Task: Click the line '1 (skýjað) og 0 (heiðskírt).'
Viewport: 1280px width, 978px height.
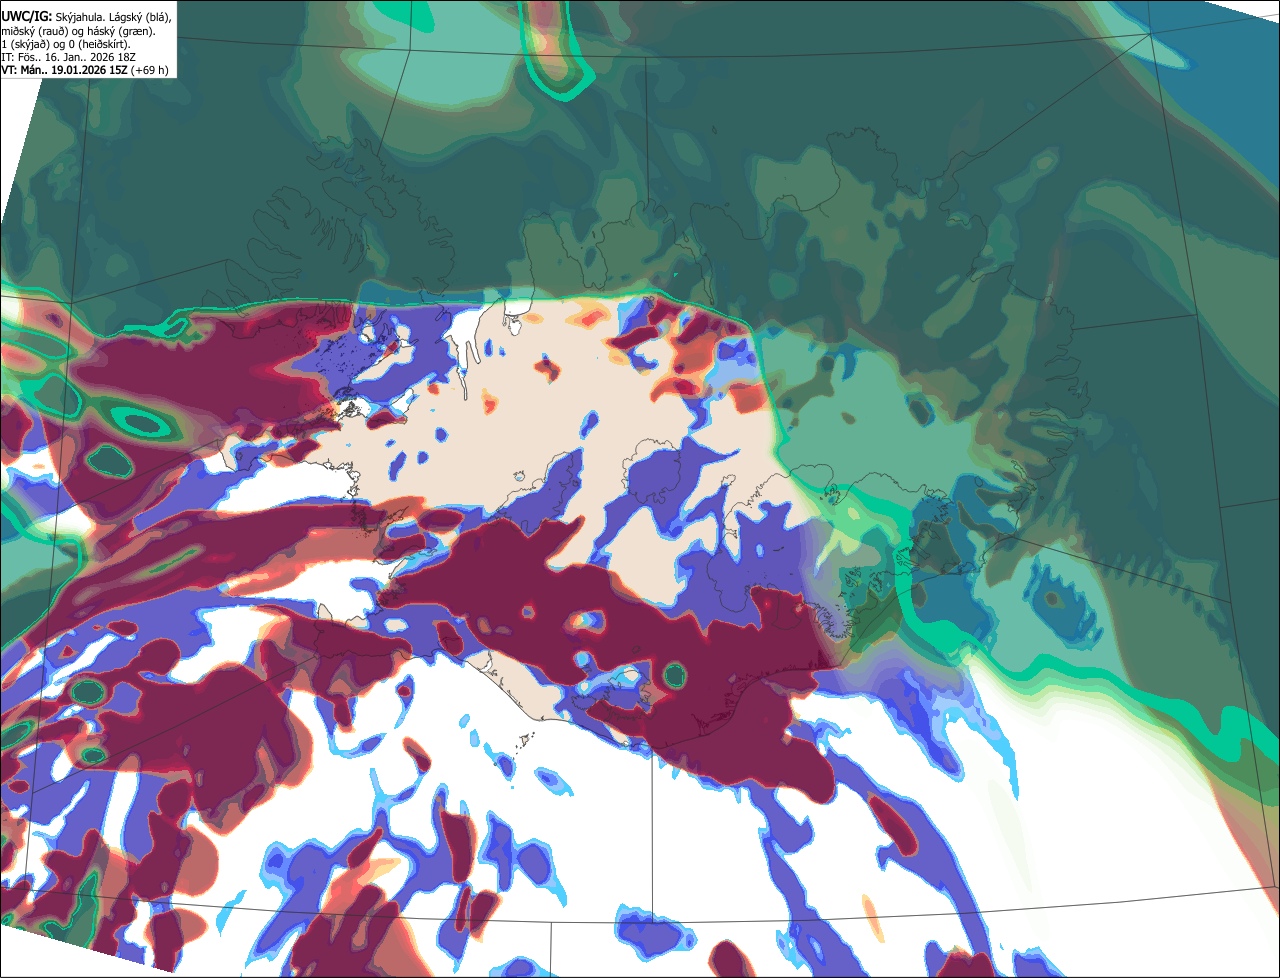Action: click(66, 44)
